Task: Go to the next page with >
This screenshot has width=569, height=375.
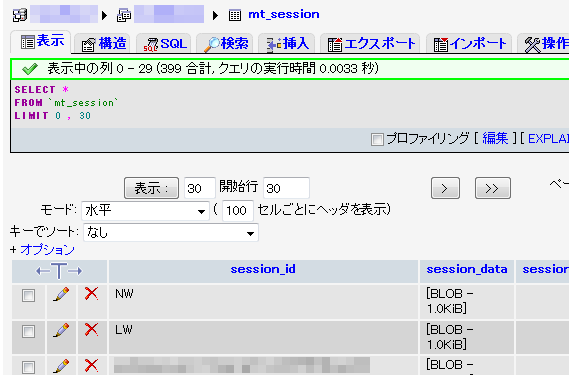Action: [445, 188]
